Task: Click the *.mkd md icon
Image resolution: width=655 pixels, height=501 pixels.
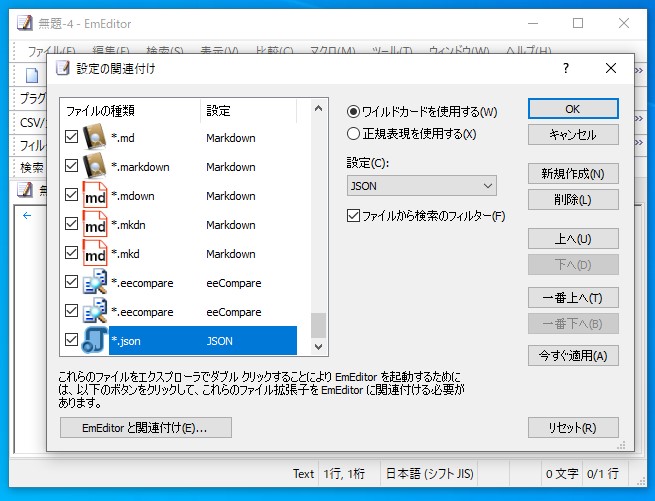Action: [94, 253]
